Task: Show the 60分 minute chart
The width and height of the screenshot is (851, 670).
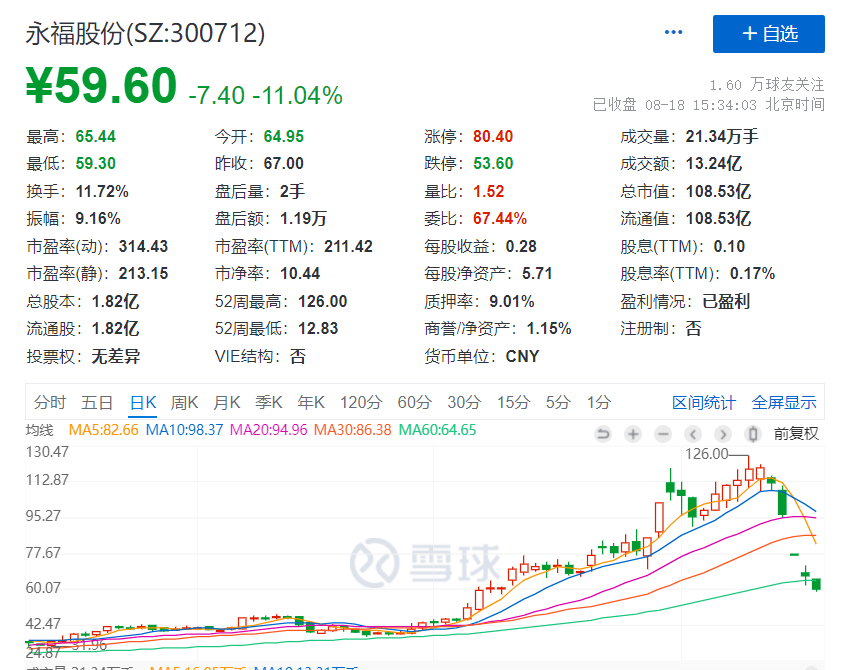Action: tap(414, 403)
